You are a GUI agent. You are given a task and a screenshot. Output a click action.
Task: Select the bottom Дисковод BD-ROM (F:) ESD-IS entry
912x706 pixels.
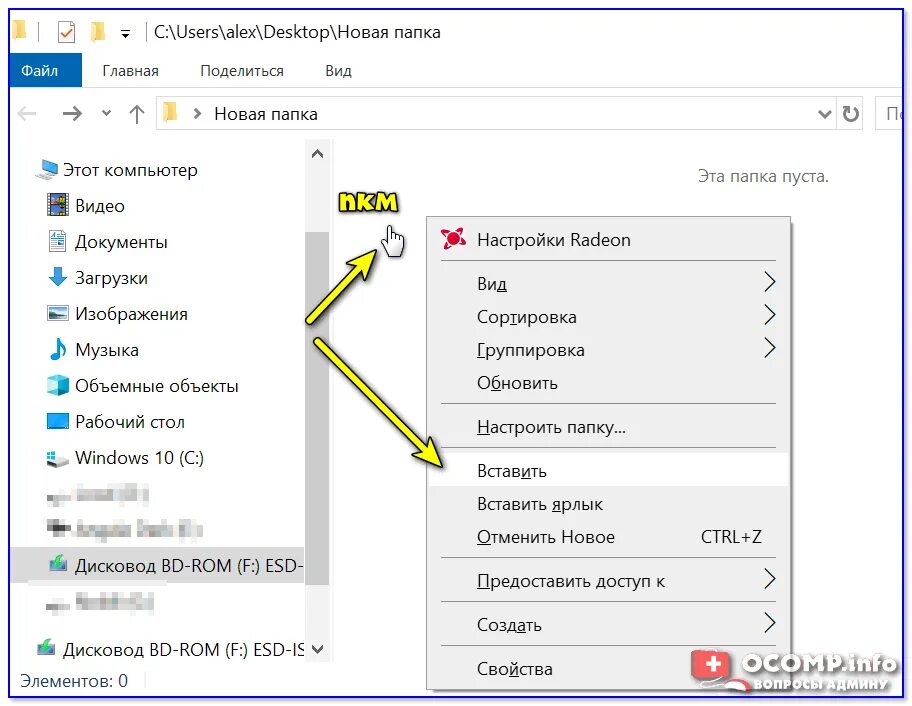(183, 649)
